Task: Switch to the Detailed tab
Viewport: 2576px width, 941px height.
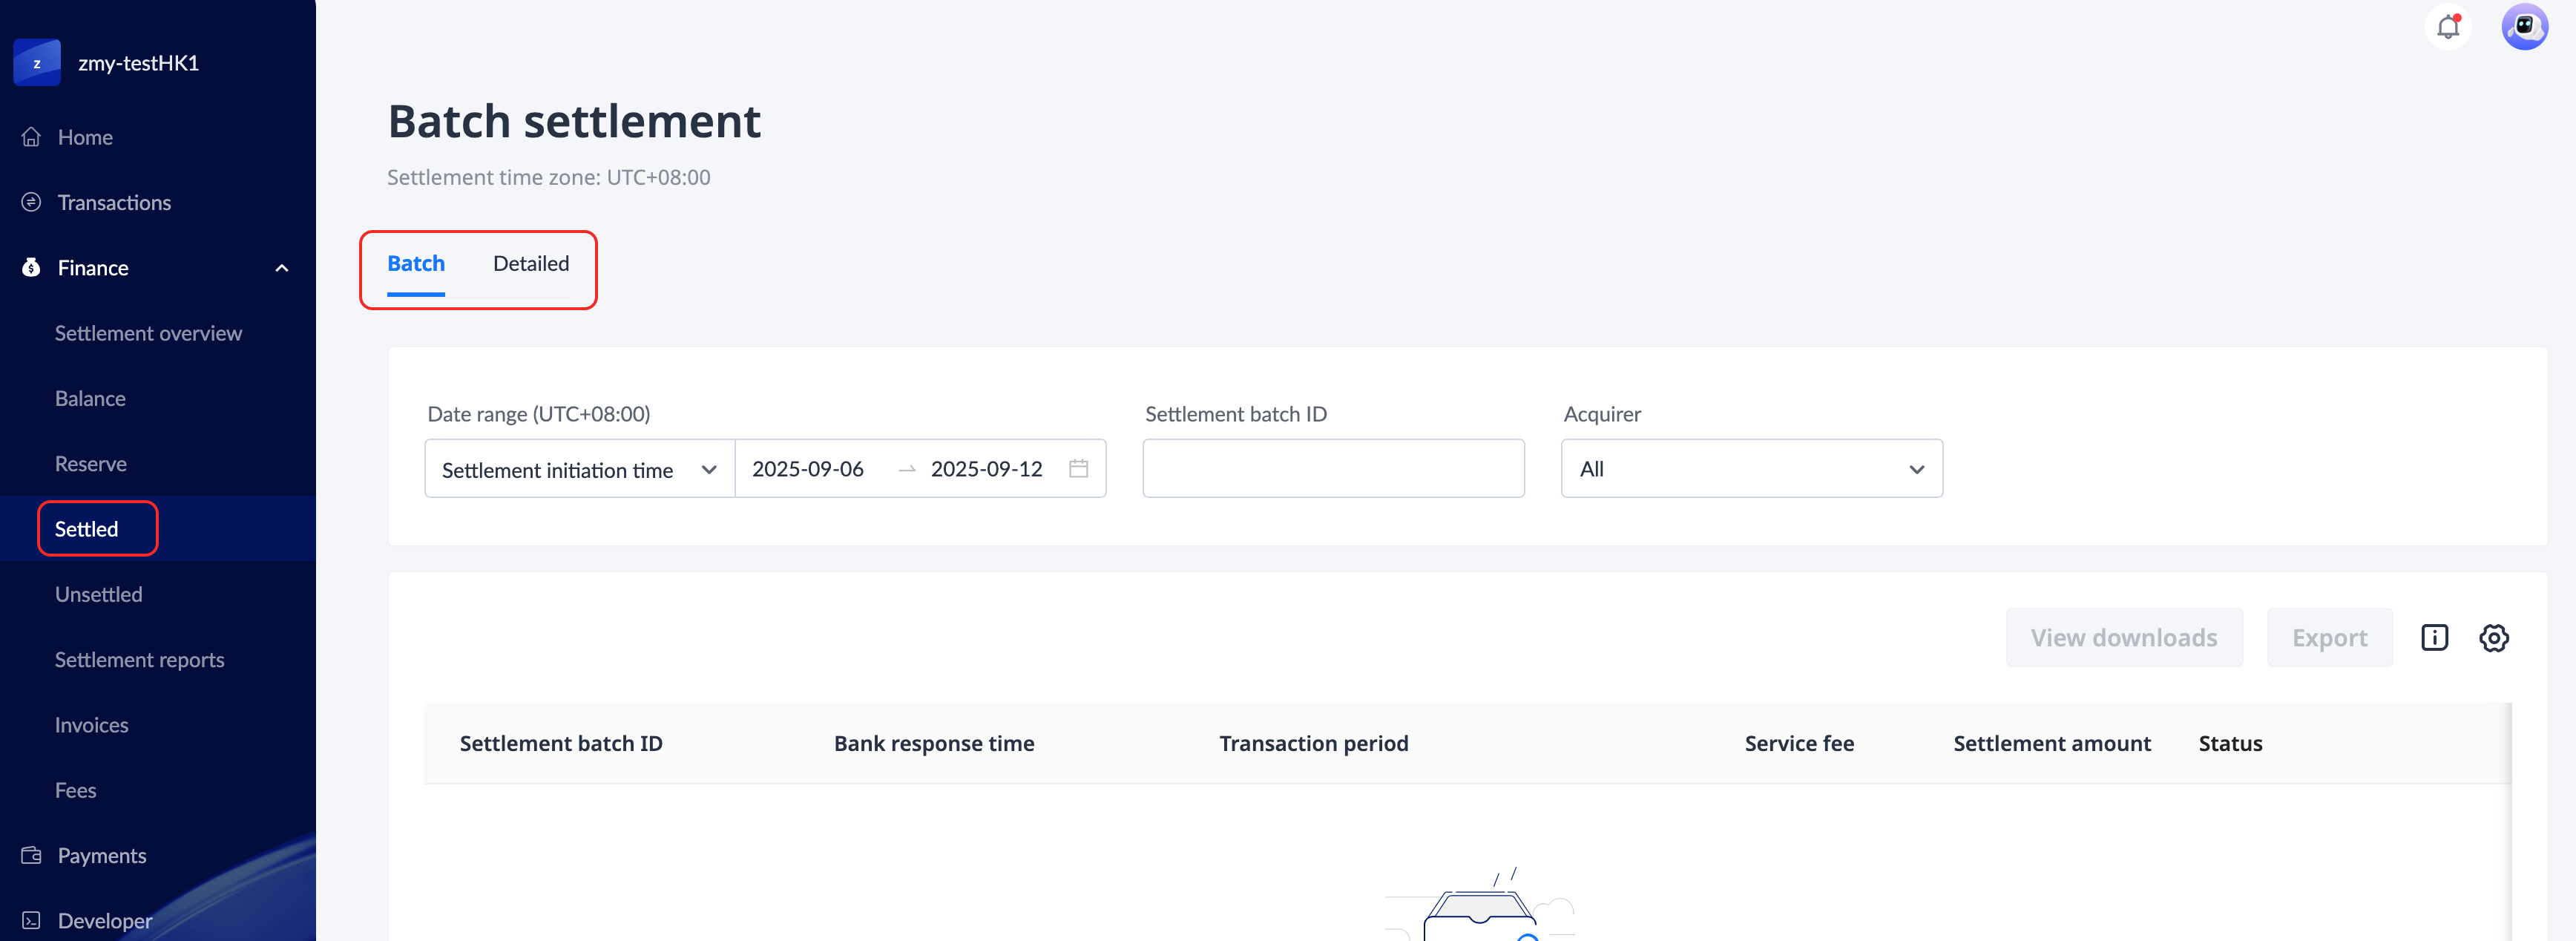Action: (x=531, y=264)
